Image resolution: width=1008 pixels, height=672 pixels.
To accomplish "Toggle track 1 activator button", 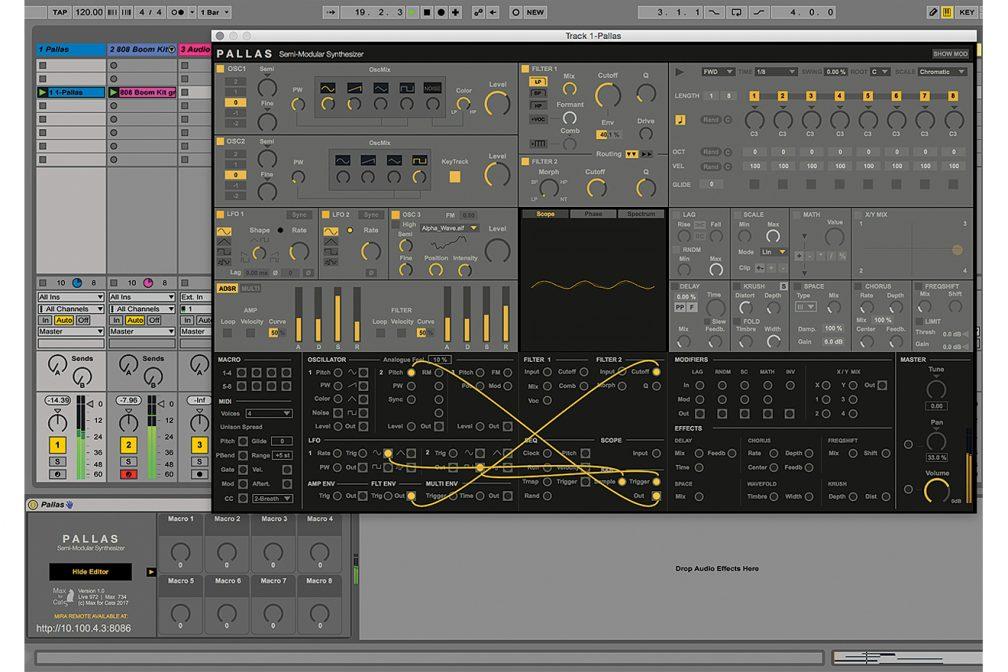I will pyautogui.click(x=57, y=444).
